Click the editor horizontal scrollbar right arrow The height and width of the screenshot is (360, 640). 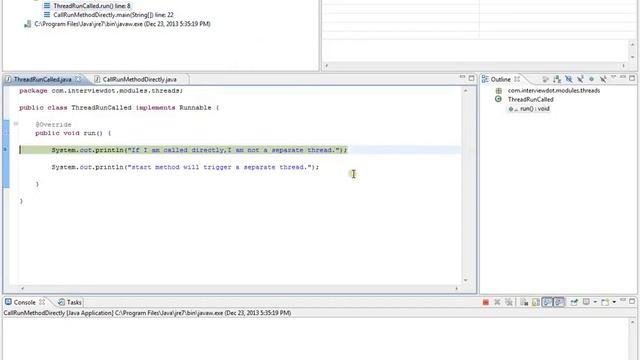tap(457, 288)
